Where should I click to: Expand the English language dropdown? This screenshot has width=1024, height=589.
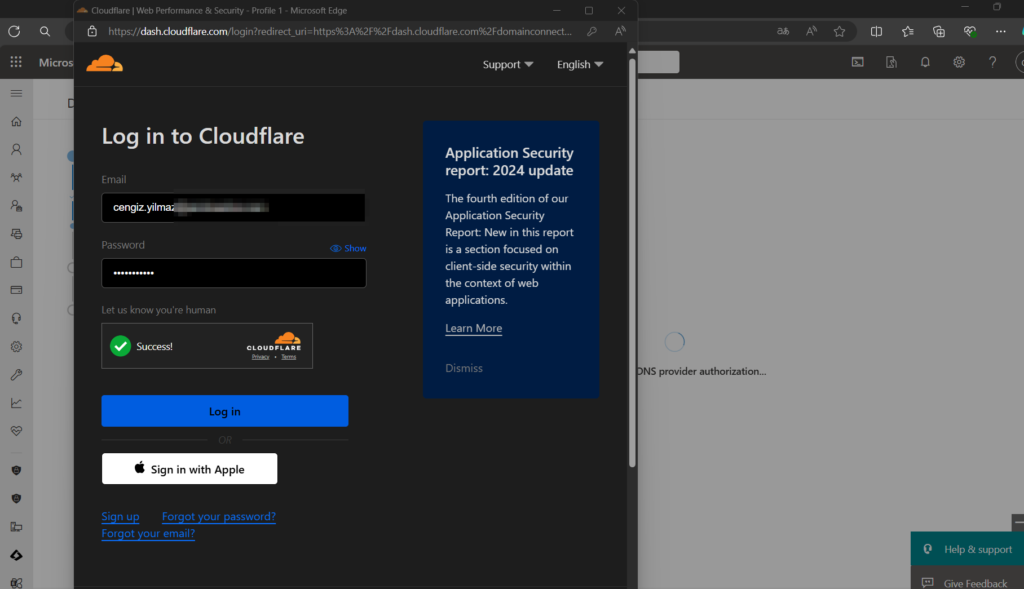coord(579,65)
